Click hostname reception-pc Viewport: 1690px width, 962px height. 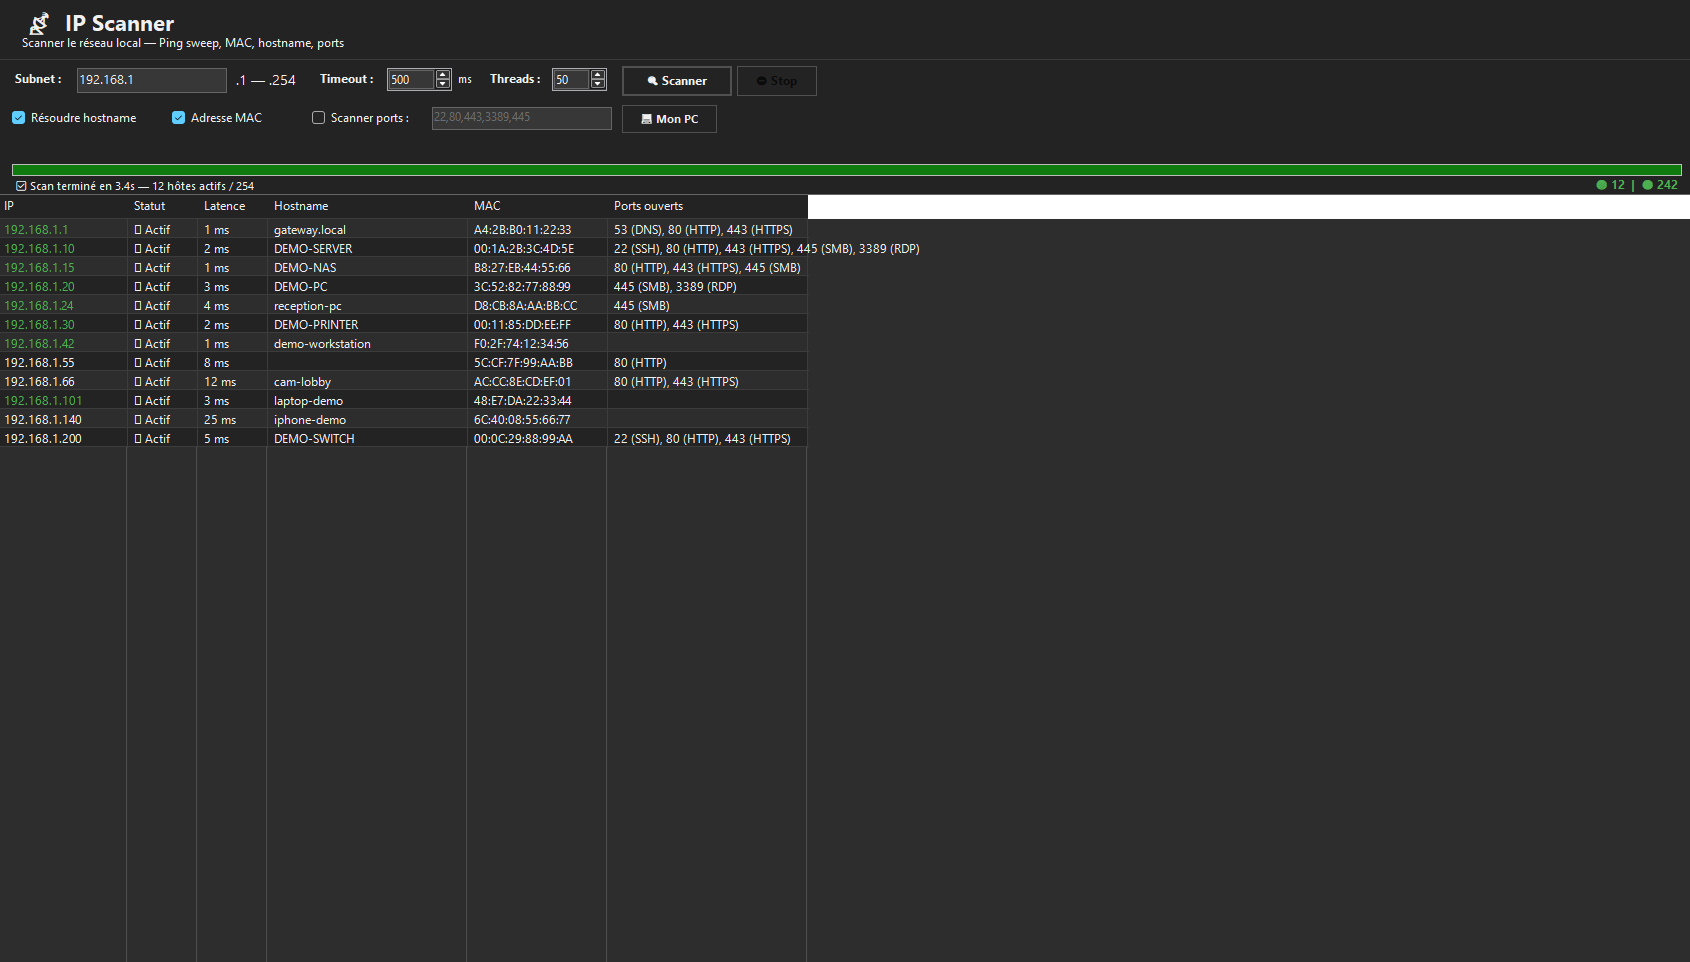[308, 306]
